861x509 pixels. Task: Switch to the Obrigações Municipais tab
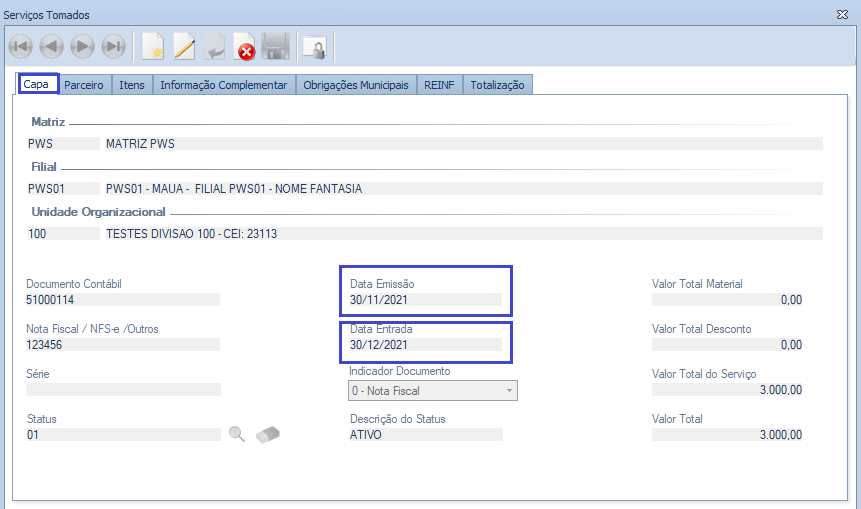(356, 85)
